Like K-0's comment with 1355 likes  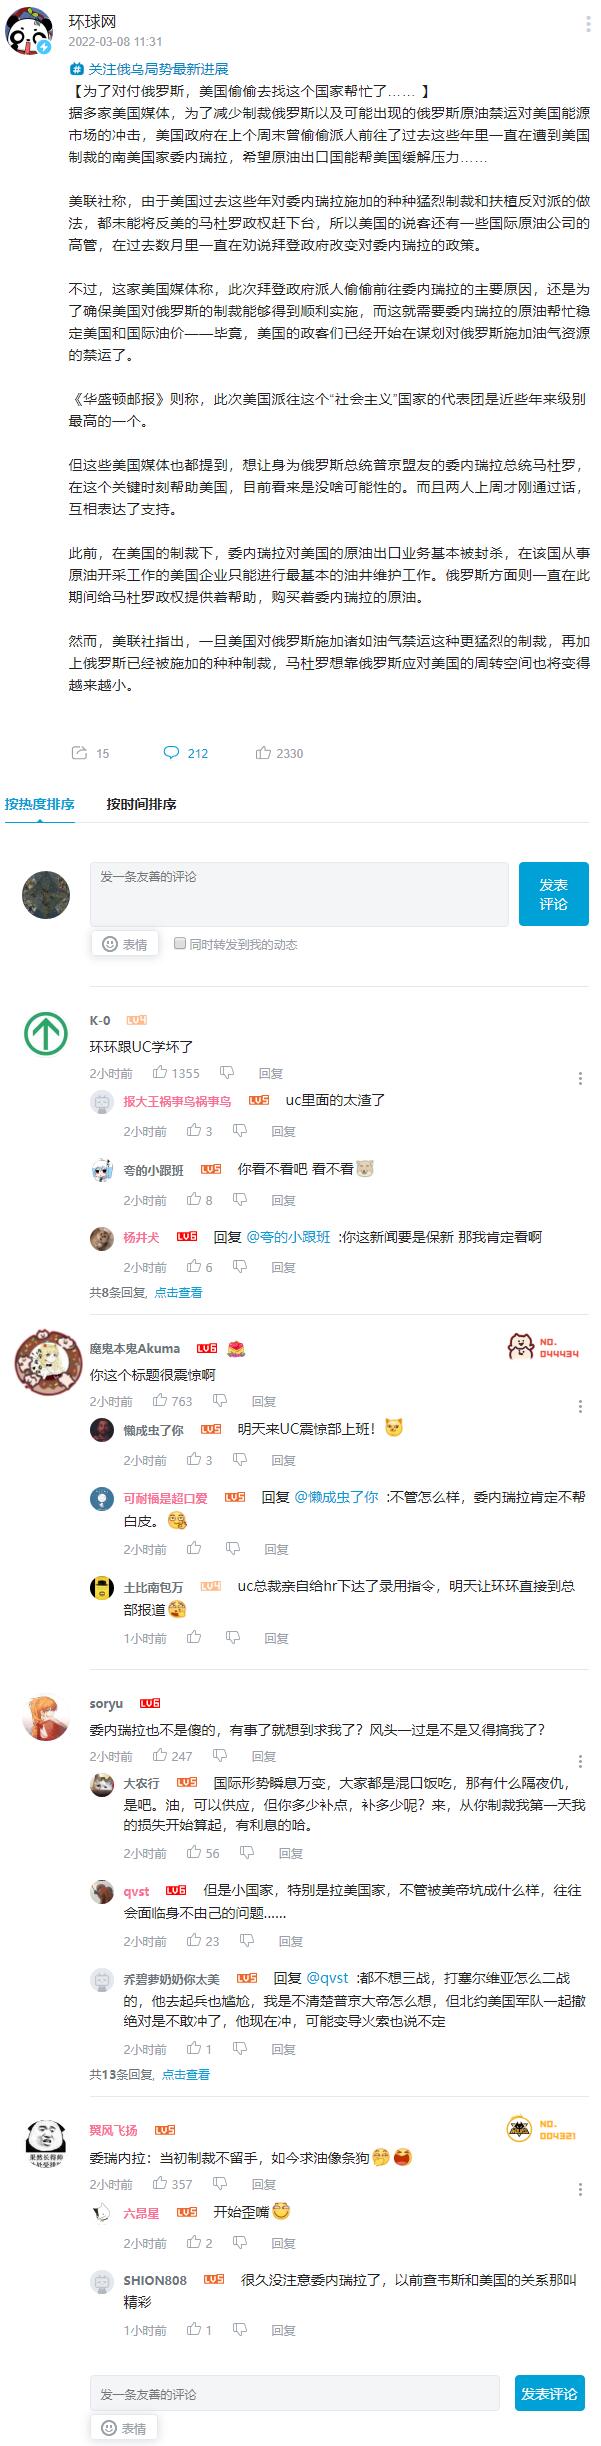pos(159,1073)
